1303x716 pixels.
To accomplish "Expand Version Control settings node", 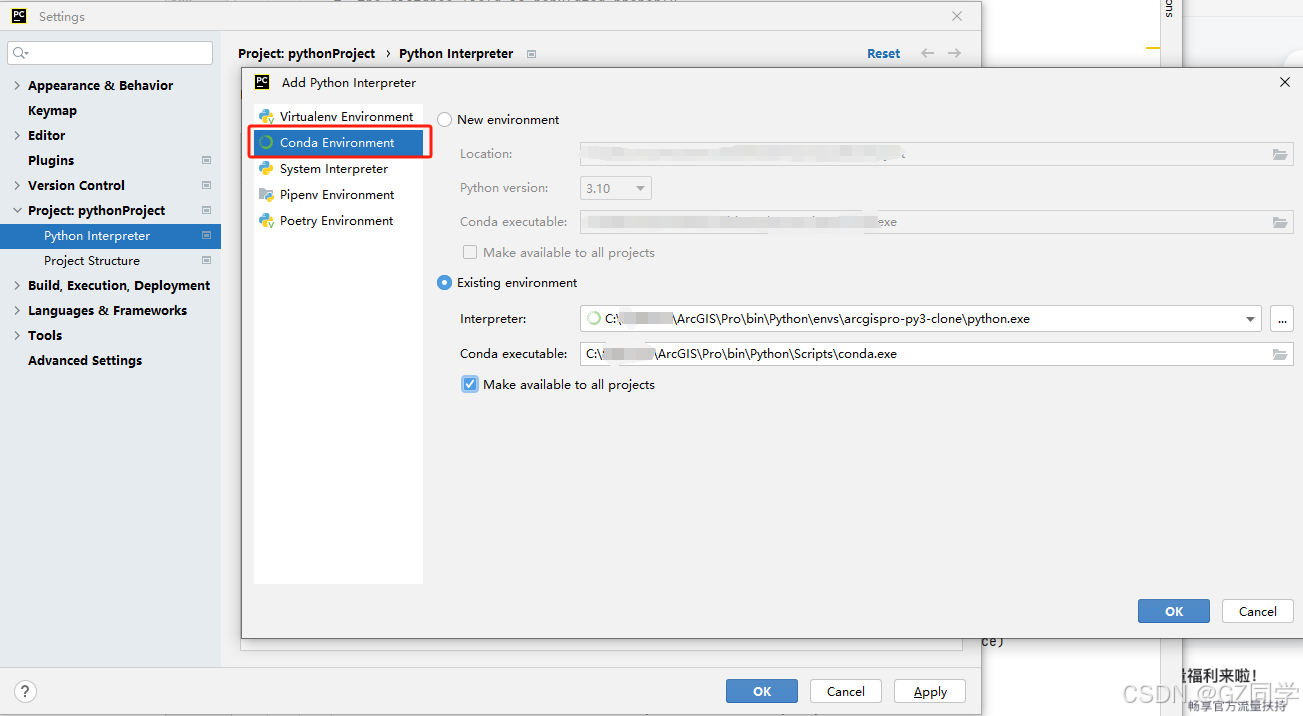I will pos(17,185).
